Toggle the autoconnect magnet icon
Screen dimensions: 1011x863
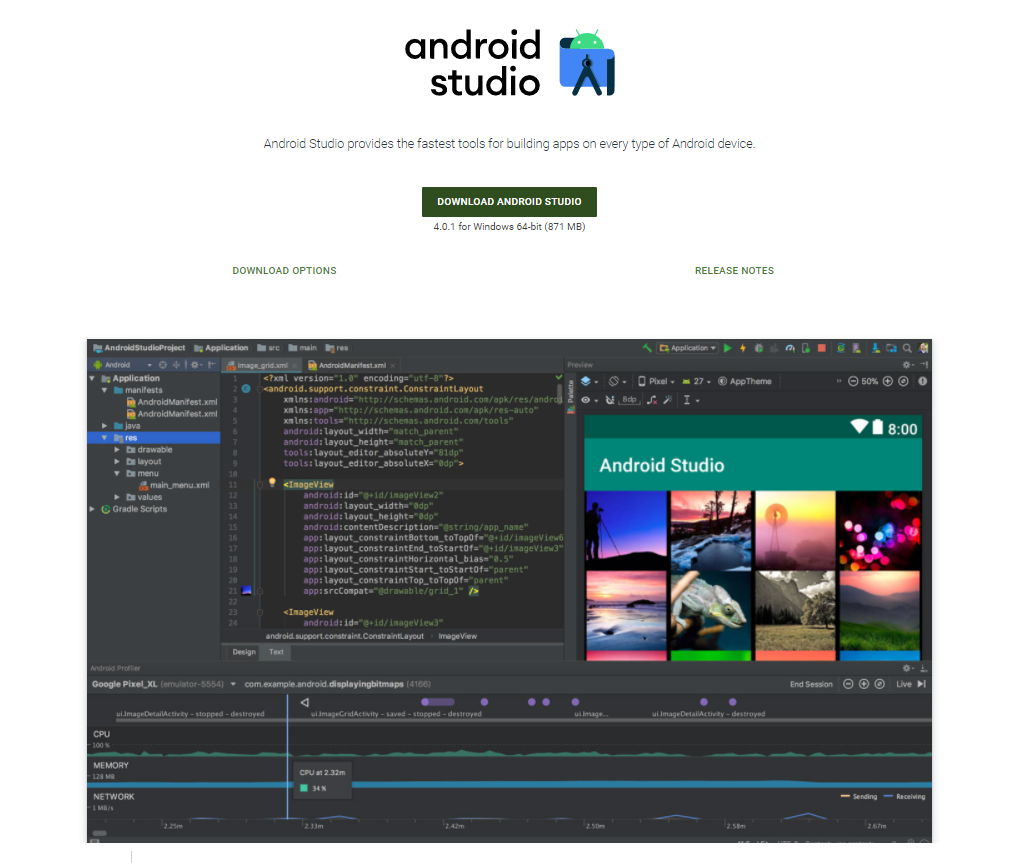610,400
